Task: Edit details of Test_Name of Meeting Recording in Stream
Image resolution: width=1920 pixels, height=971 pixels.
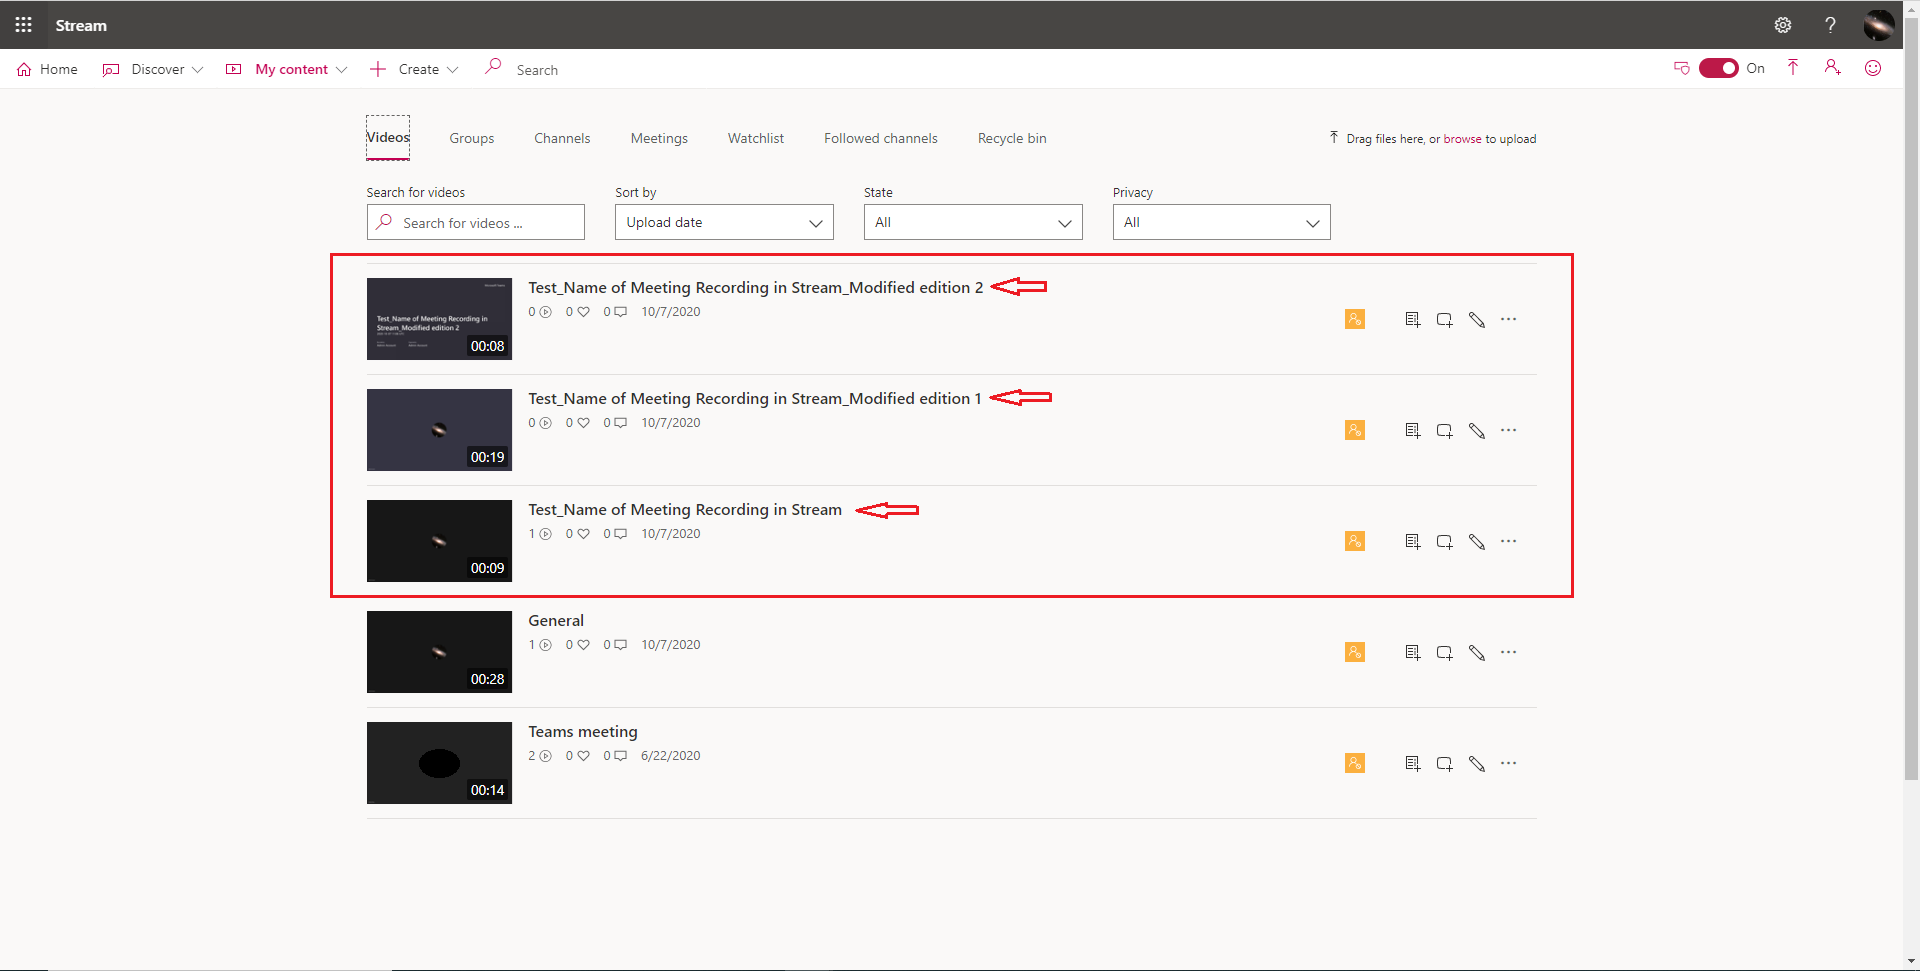Action: (x=1476, y=541)
